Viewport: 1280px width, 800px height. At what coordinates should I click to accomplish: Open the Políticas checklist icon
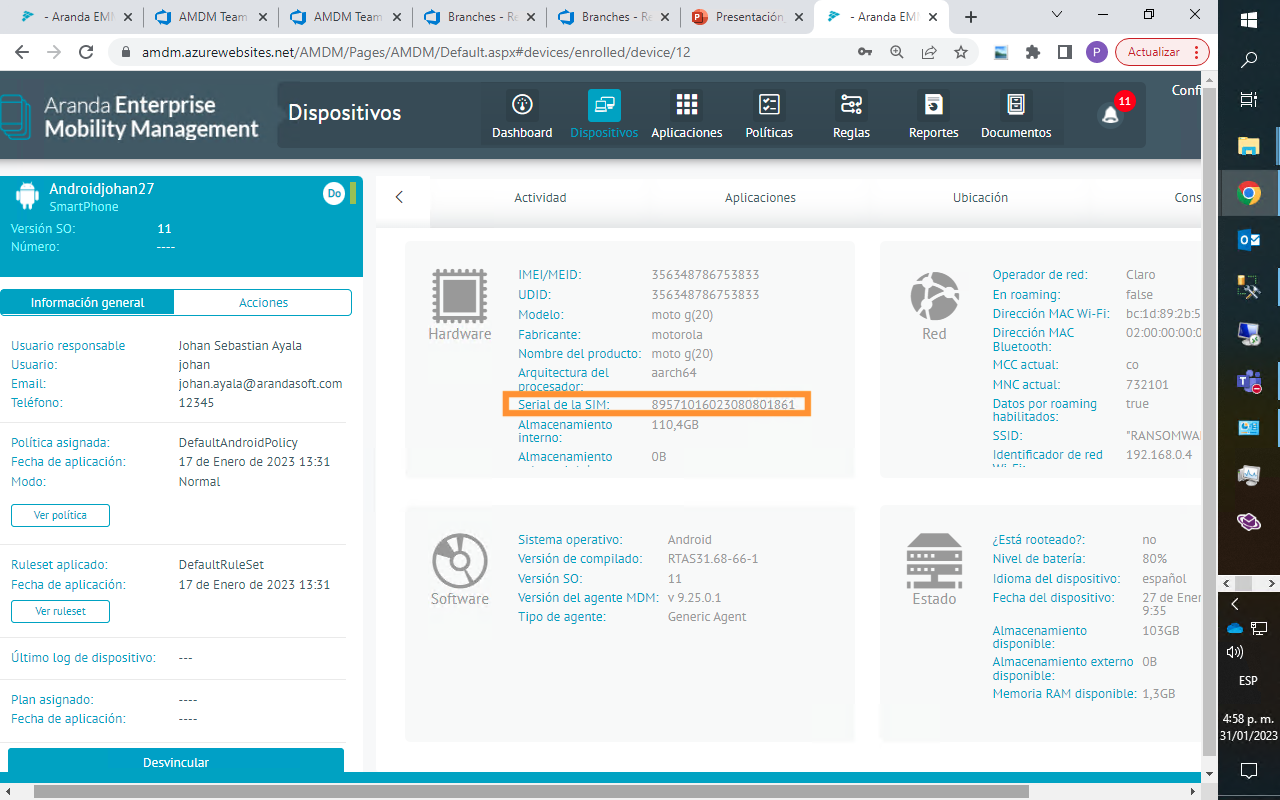pos(769,105)
